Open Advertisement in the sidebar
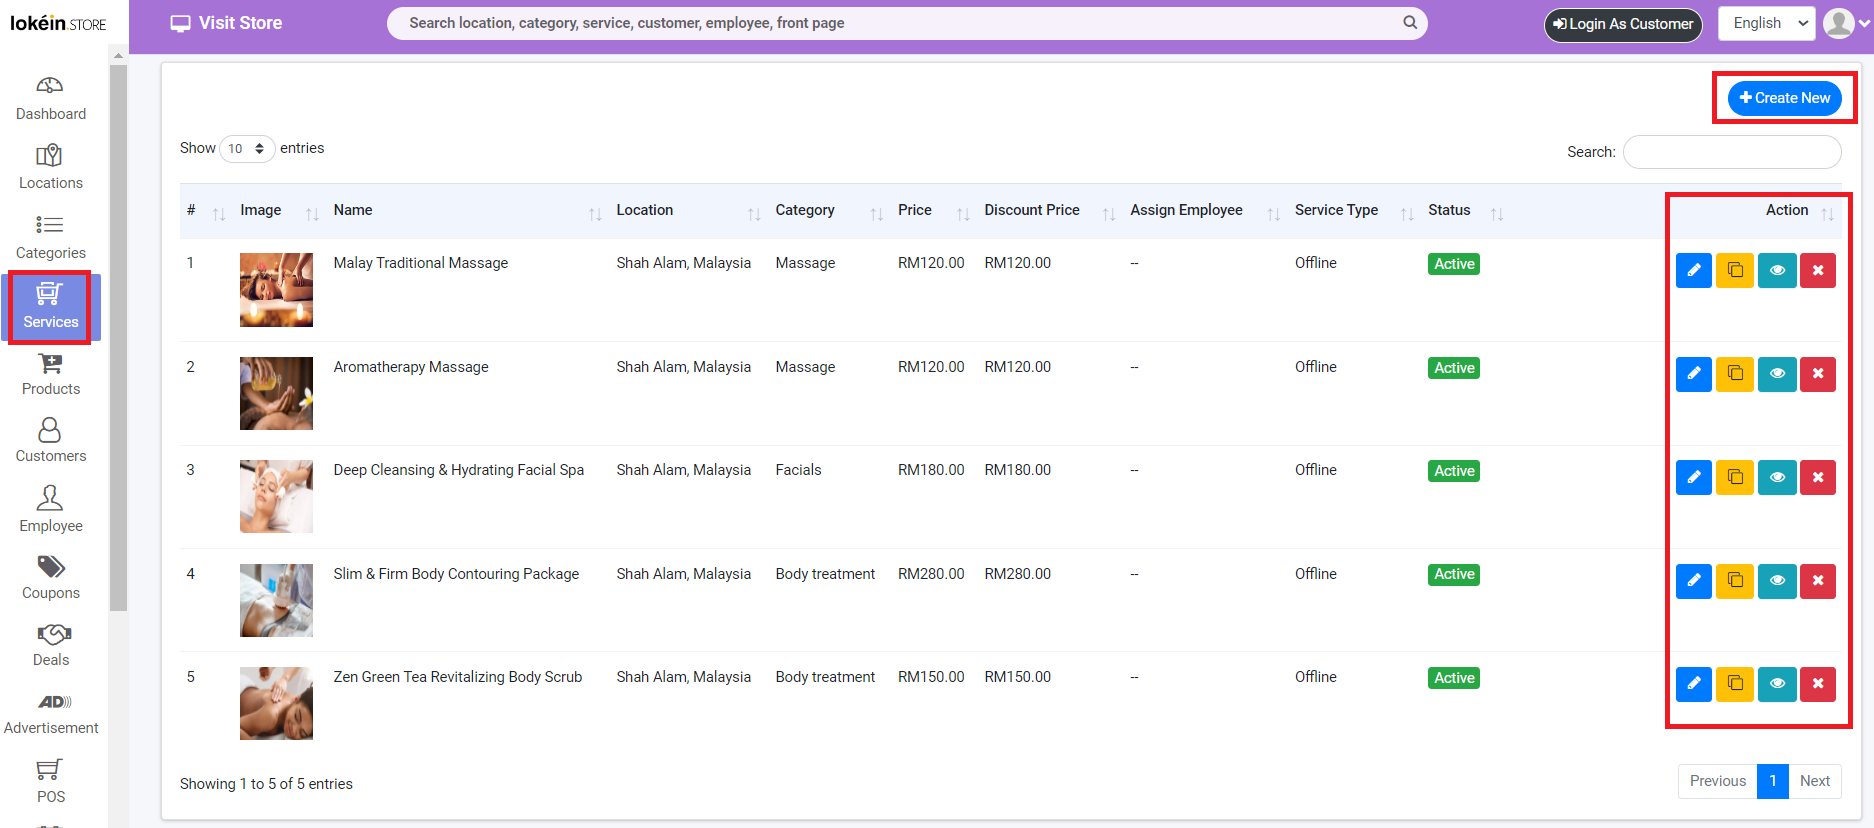This screenshot has width=1874, height=828. click(50, 714)
